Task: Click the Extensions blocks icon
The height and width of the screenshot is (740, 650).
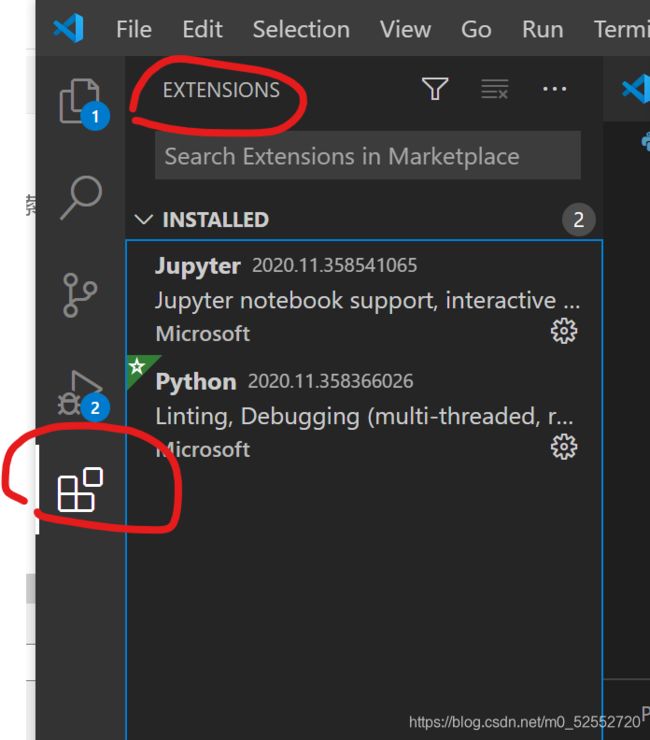Action: click(80, 489)
